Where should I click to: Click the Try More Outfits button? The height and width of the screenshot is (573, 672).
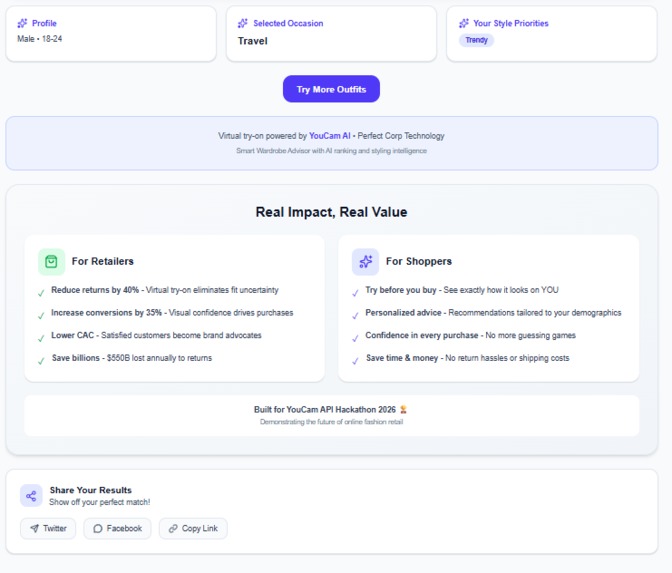tap(331, 89)
